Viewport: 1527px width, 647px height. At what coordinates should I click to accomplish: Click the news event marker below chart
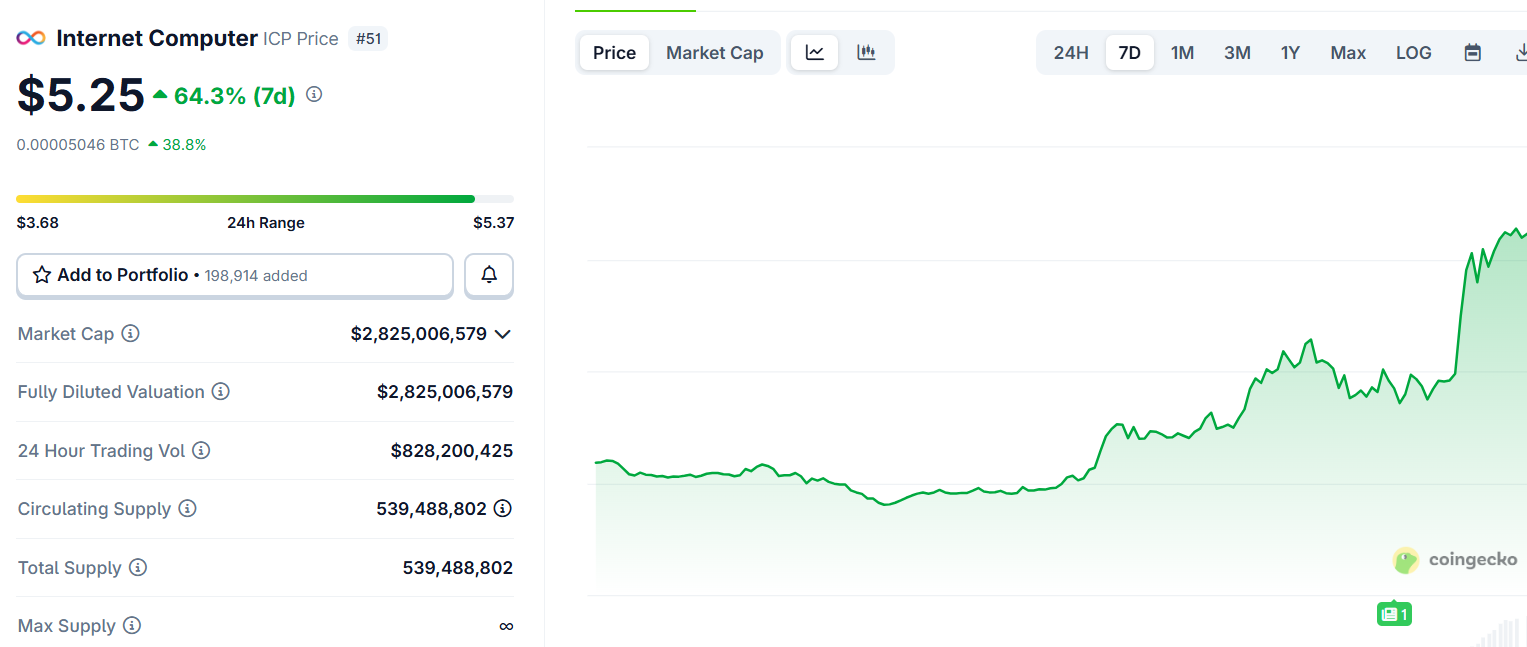1394,614
